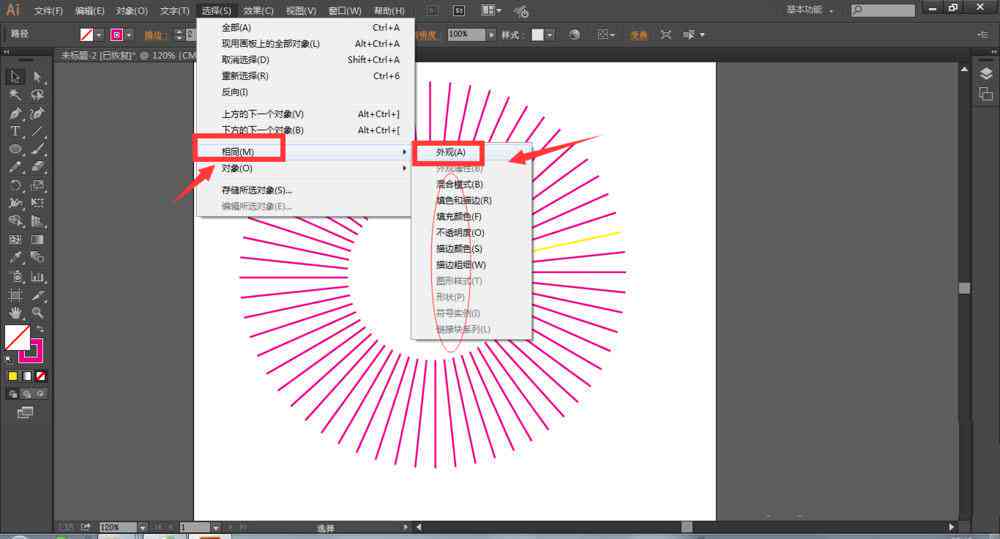Click the help search field
The image size is (1000, 539).
[883, 10]
